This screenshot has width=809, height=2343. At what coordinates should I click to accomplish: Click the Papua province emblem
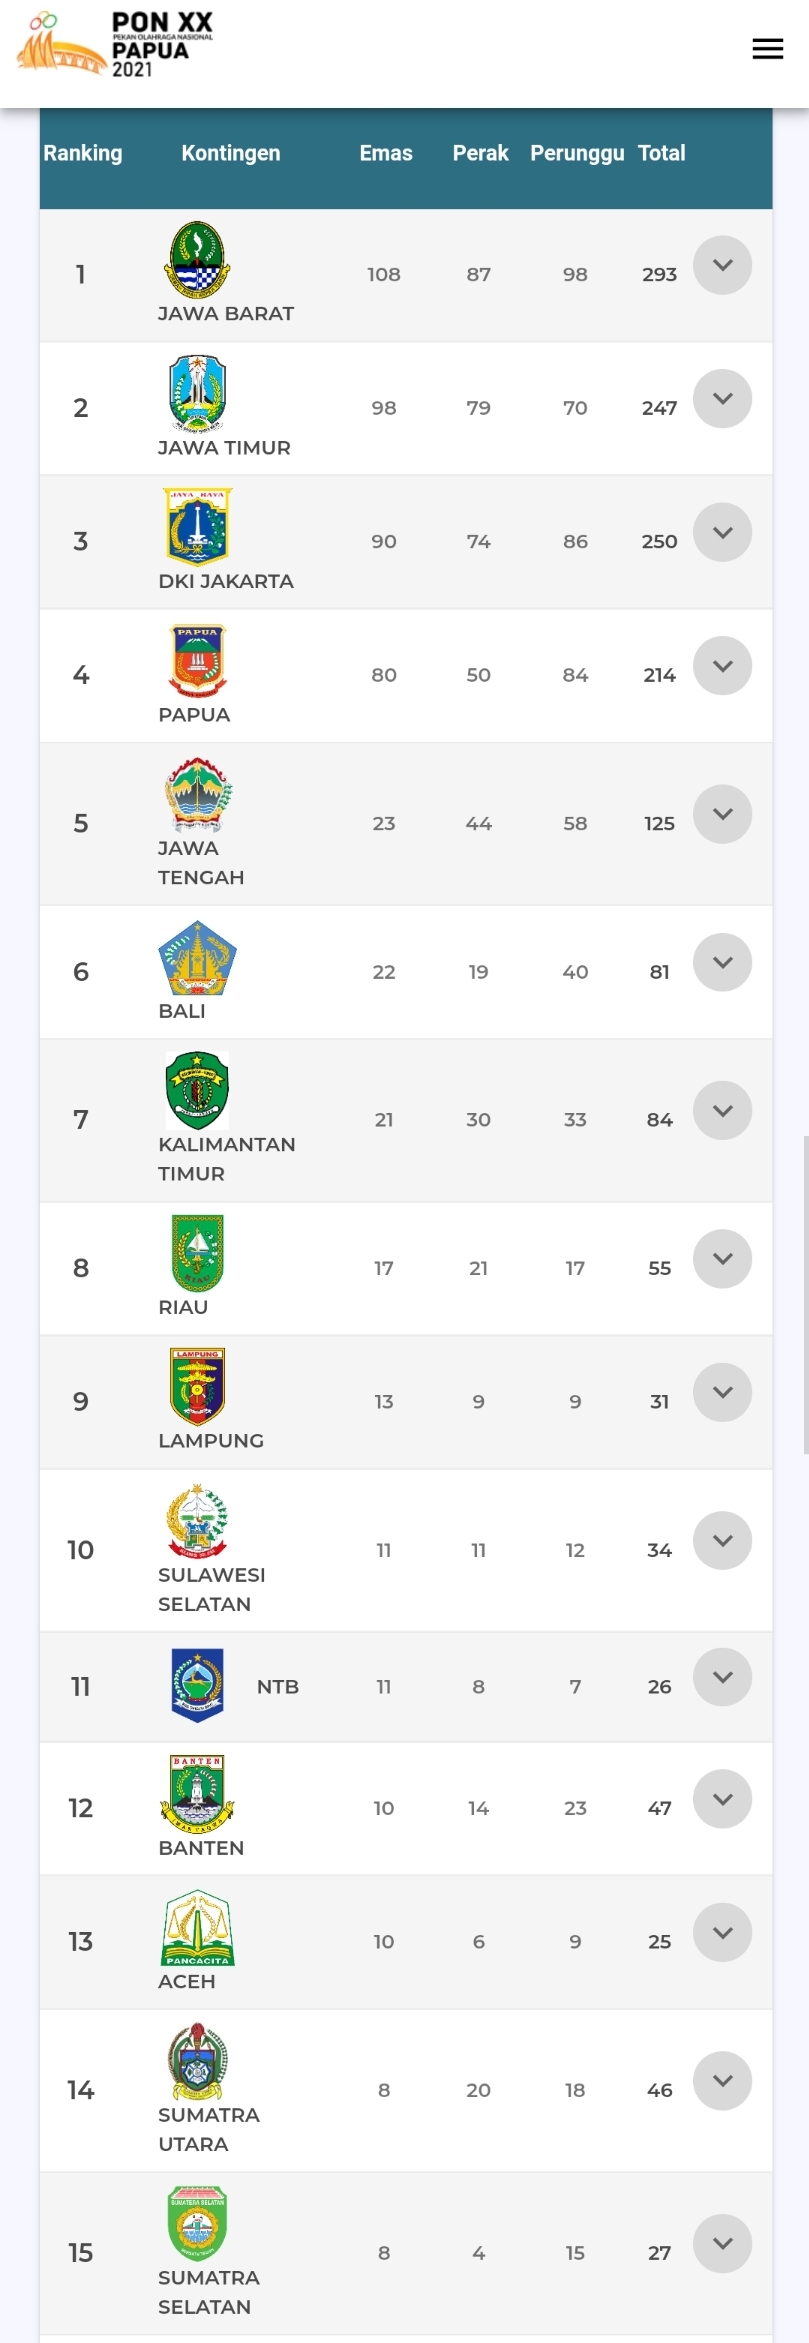(x=198, y=661)
